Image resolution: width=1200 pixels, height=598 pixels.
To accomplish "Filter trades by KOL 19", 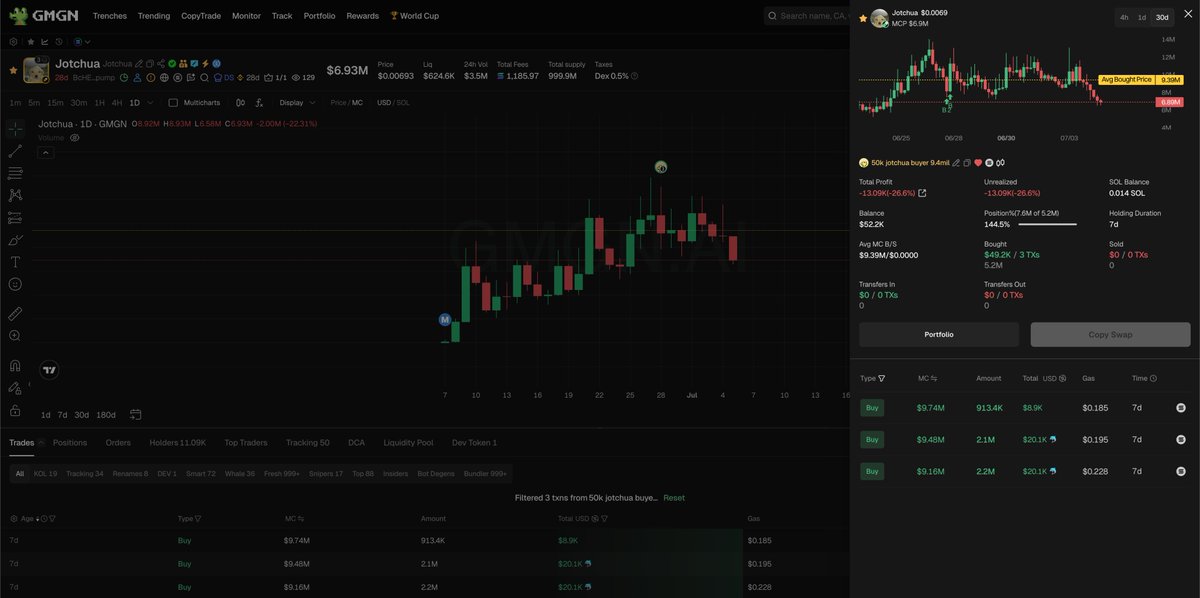I will click(45, 473).
